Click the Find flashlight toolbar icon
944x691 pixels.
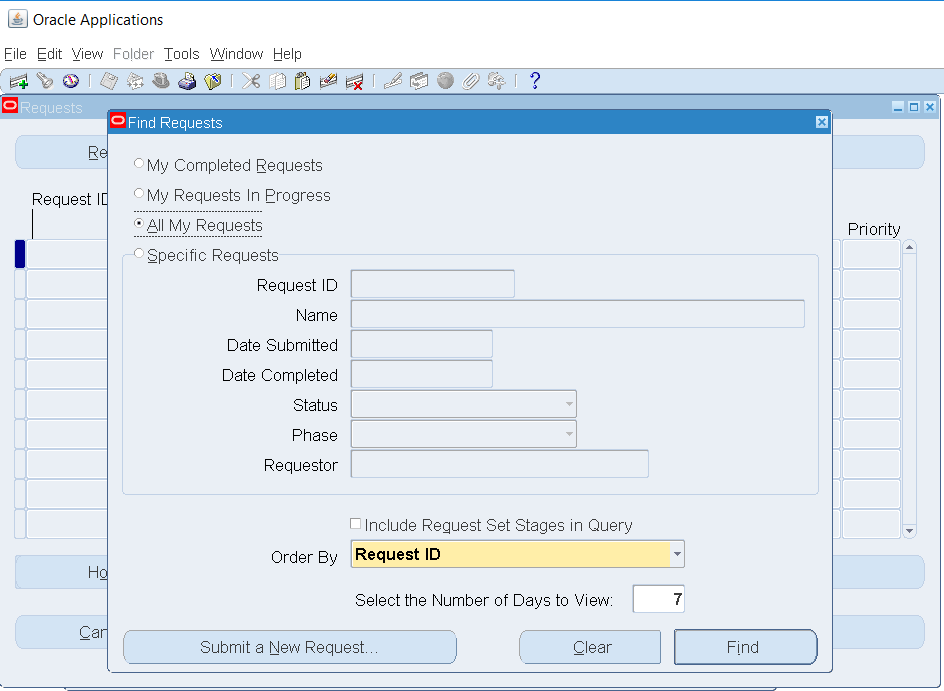pyautogui.click(x=45, y=81)
